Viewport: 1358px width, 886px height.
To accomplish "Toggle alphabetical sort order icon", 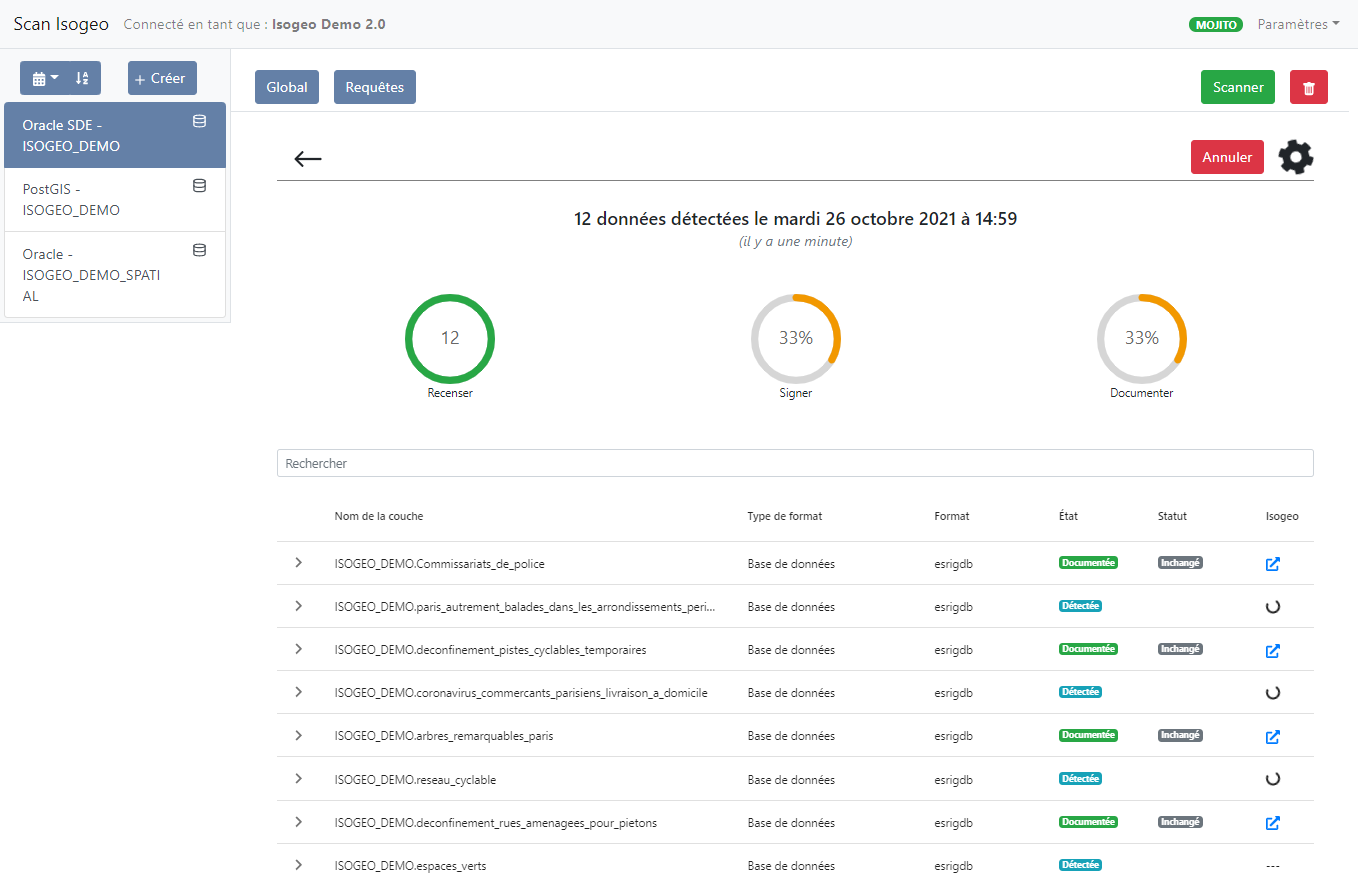I will (x=82, y=78).
